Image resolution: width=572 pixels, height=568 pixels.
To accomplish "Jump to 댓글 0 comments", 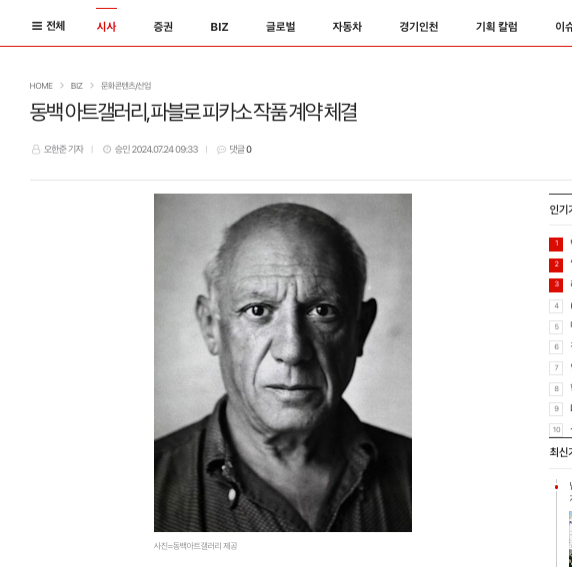I will [x=240, y=150].
